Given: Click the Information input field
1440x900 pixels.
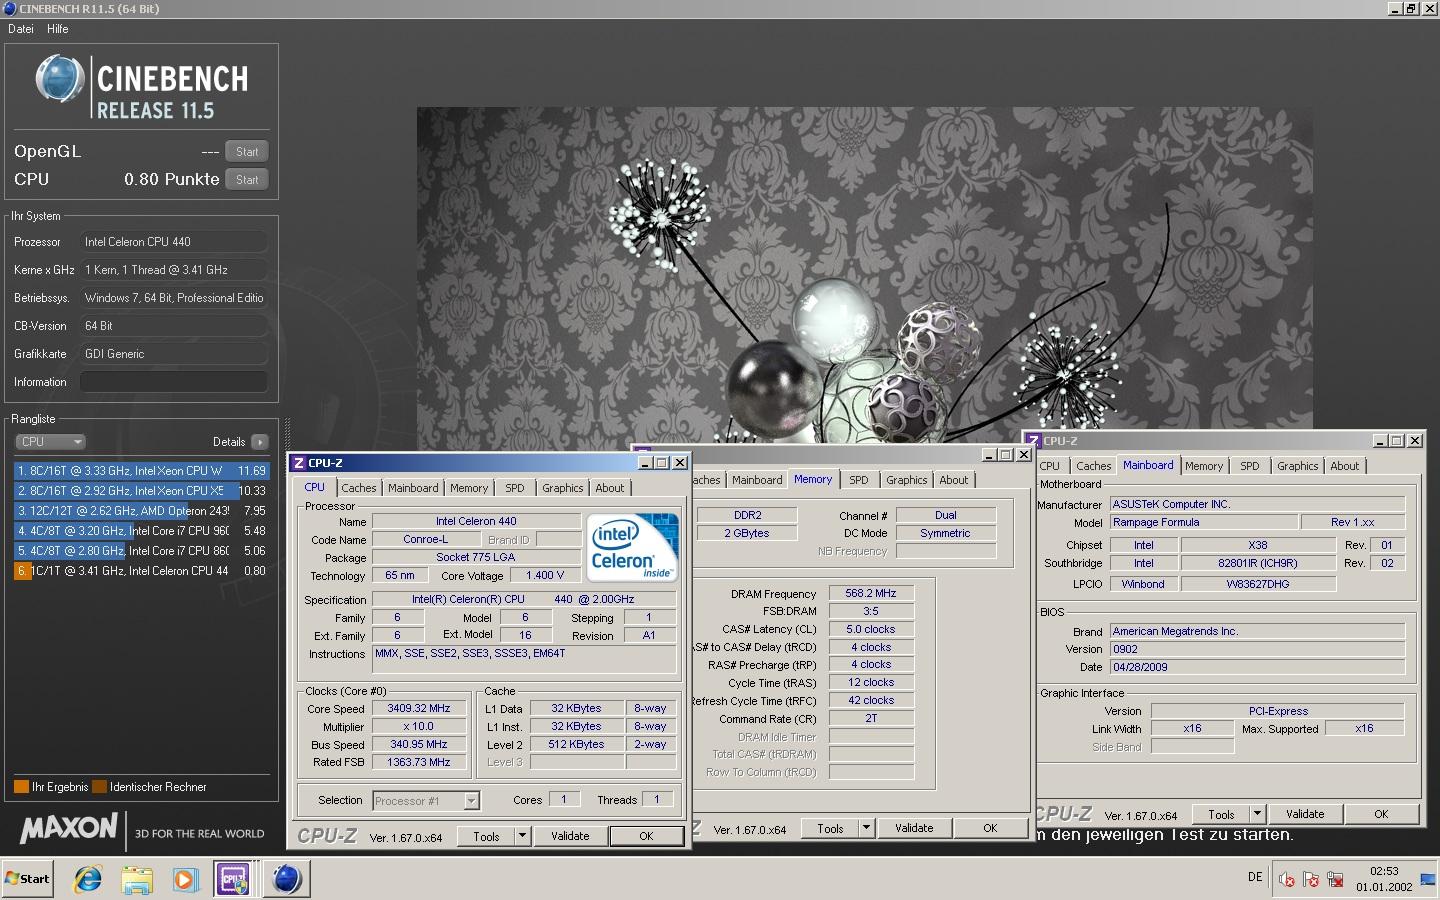Looking at the screenshot, I should (174, 382).
